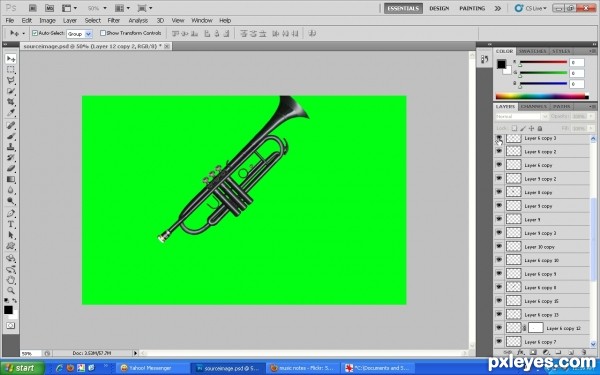
Task: Expand more workspaces with double-arrow
Action: click(497, 8)
